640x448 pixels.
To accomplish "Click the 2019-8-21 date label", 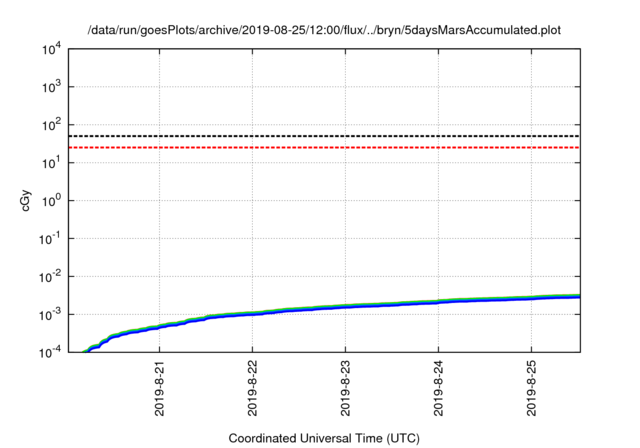I will click(x=159, y=388).
